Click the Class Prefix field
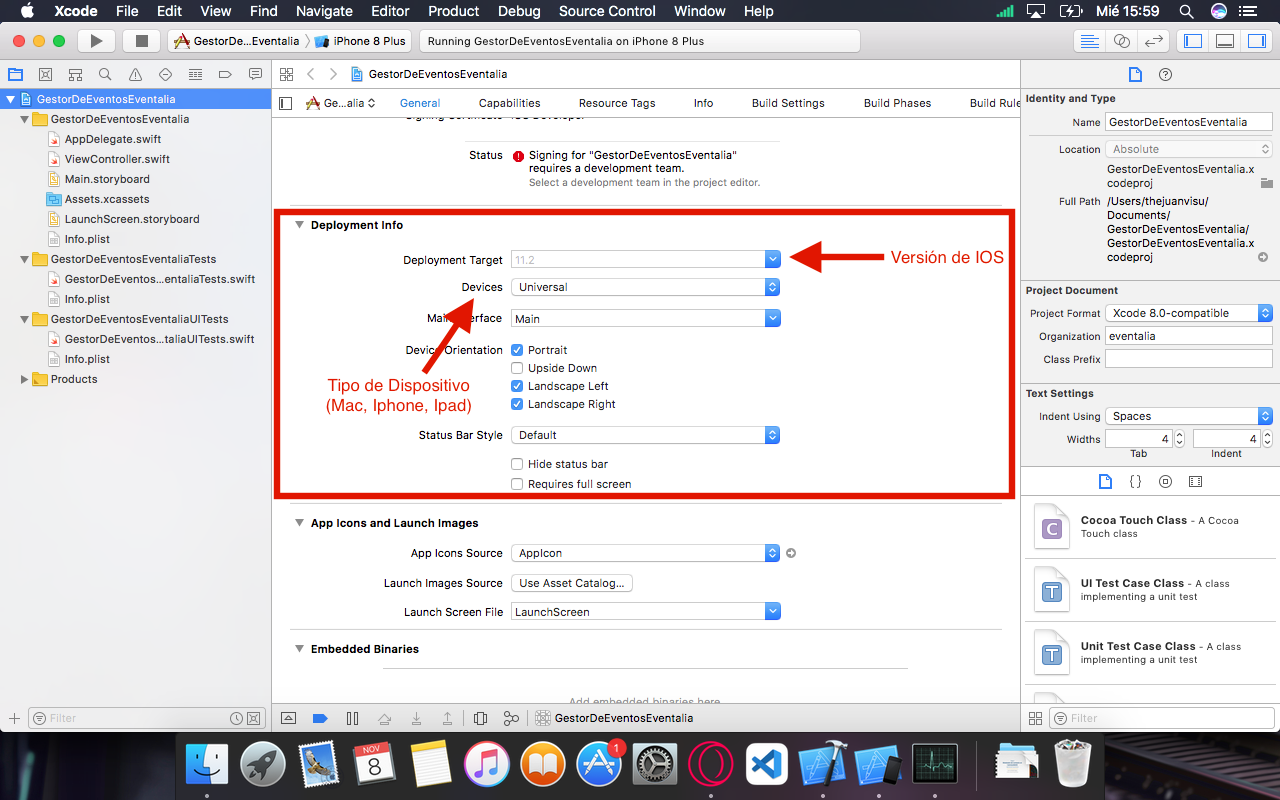The width and height of the screenshot is (1280, 800). 1189,359
